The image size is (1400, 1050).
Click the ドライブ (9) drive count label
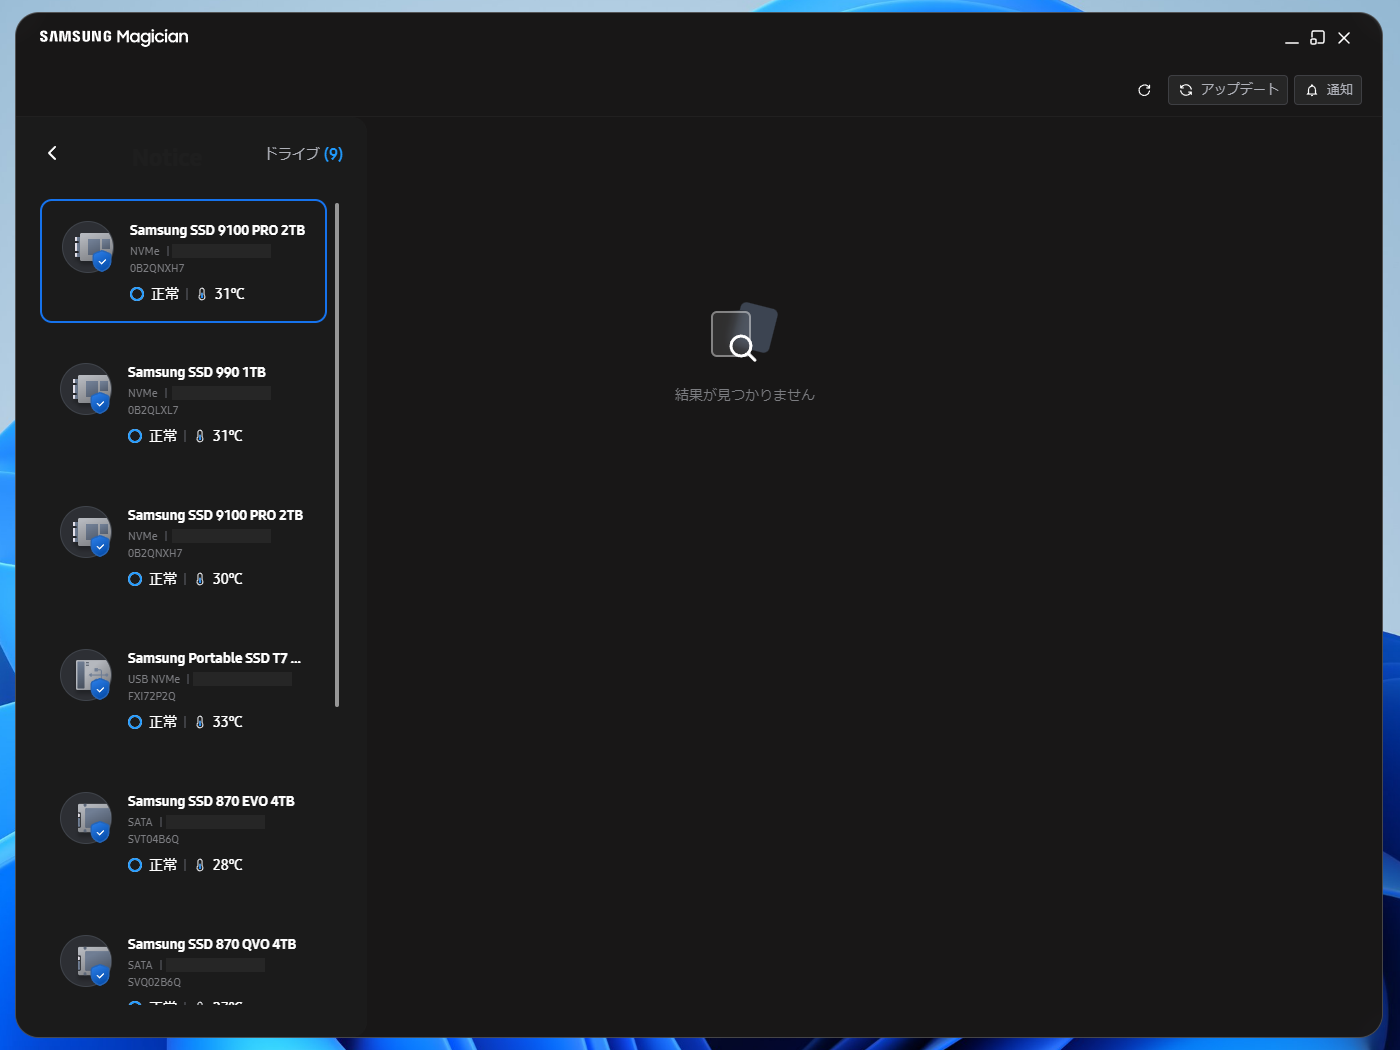303,154
